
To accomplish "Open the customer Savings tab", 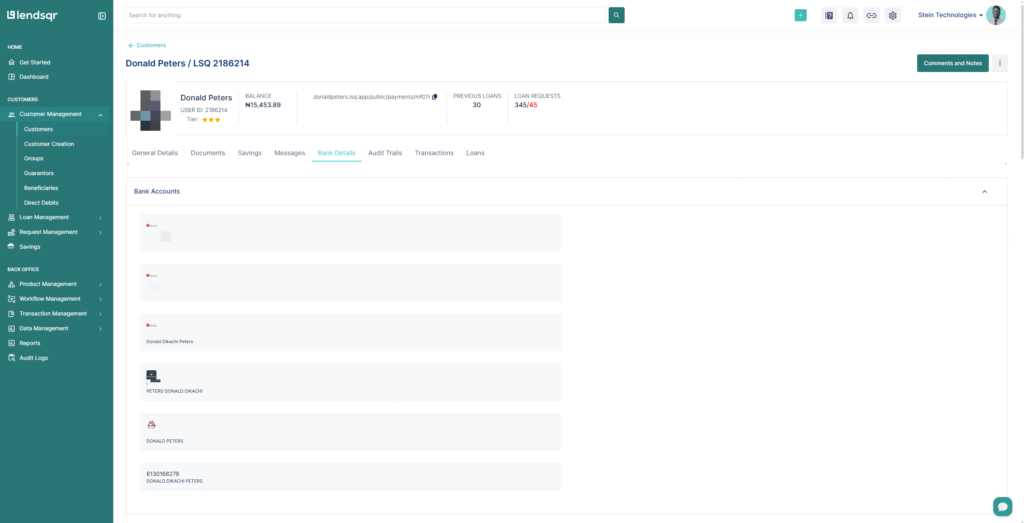I will tap(249, 153).
